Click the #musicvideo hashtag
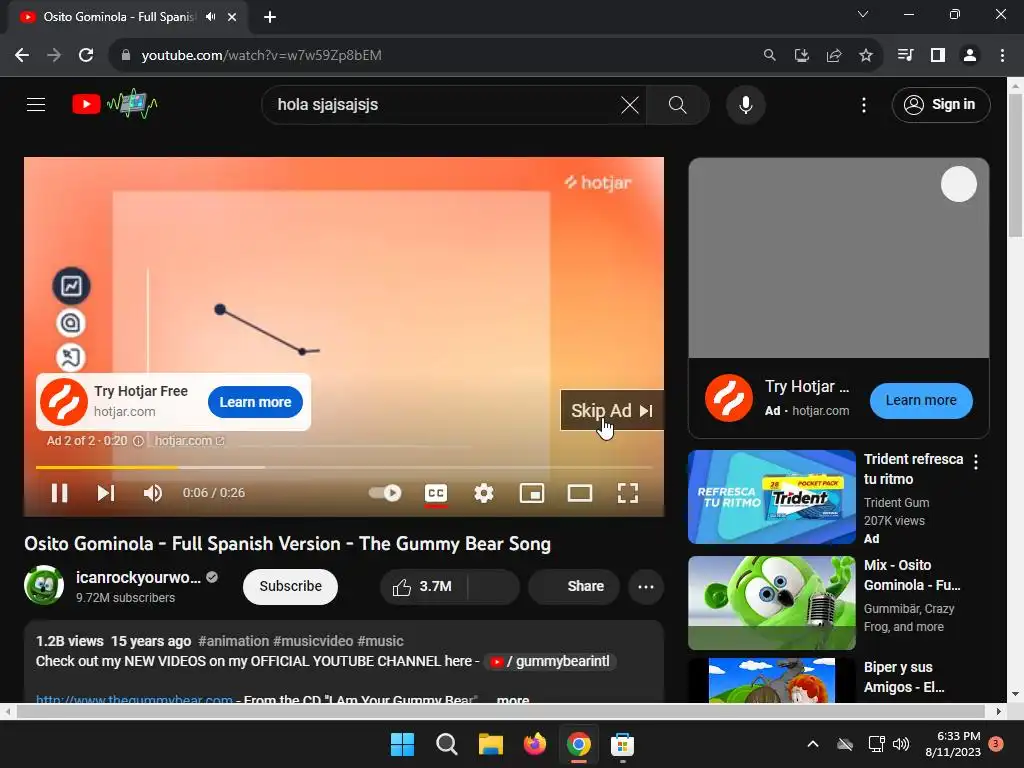Image resolution: width=1024 pixels, height=768 pixels. click(x=313, y=641)
